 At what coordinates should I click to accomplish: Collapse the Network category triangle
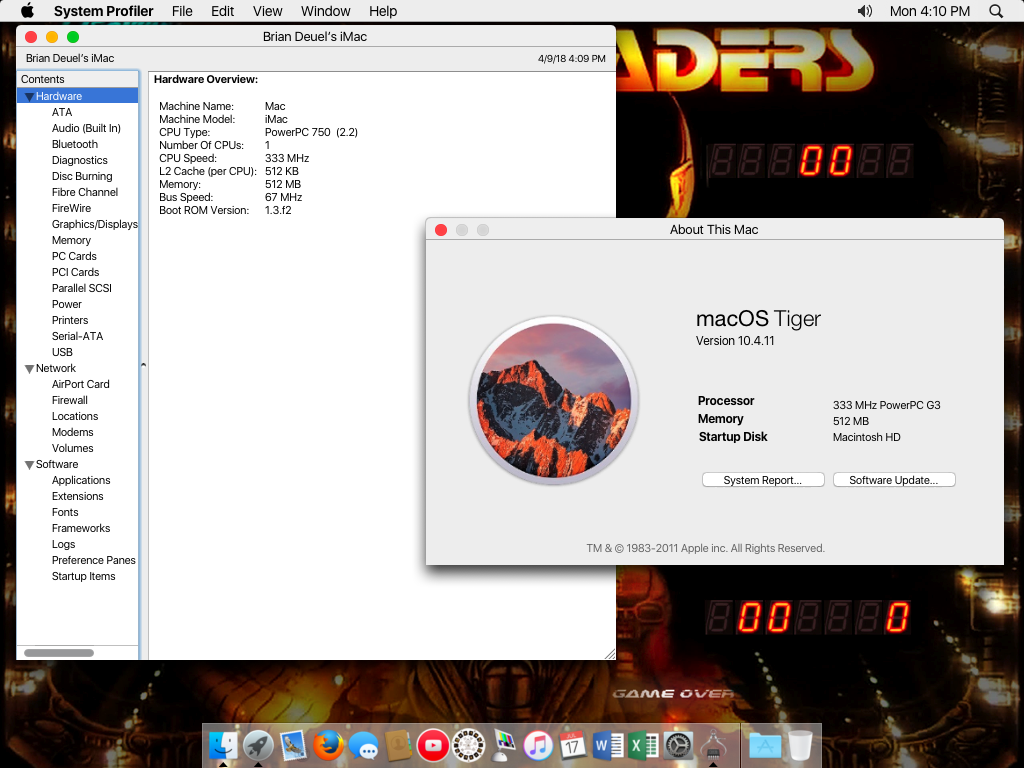29,369
